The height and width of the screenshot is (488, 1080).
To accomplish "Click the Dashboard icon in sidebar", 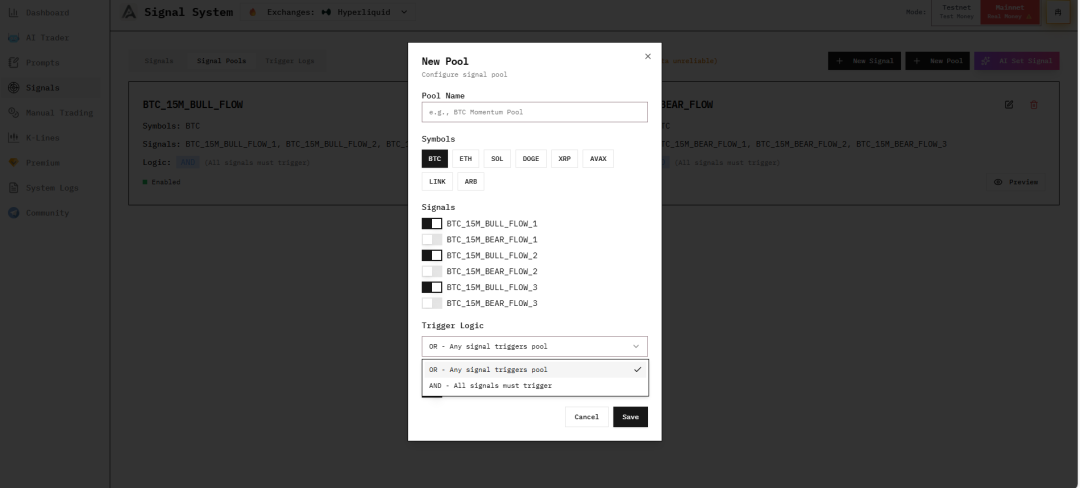I will coord(14,12).
